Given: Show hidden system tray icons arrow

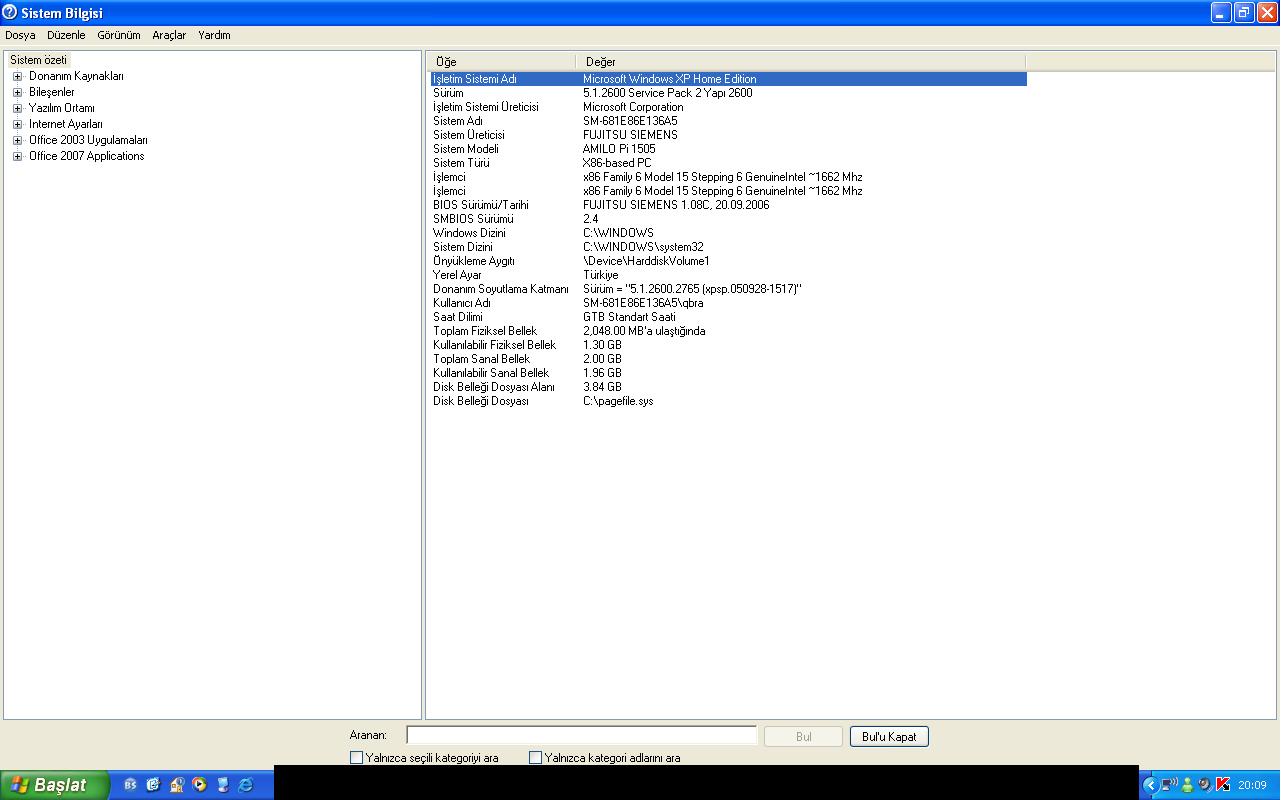Looking at the screenshot, I should (1151, 785).
